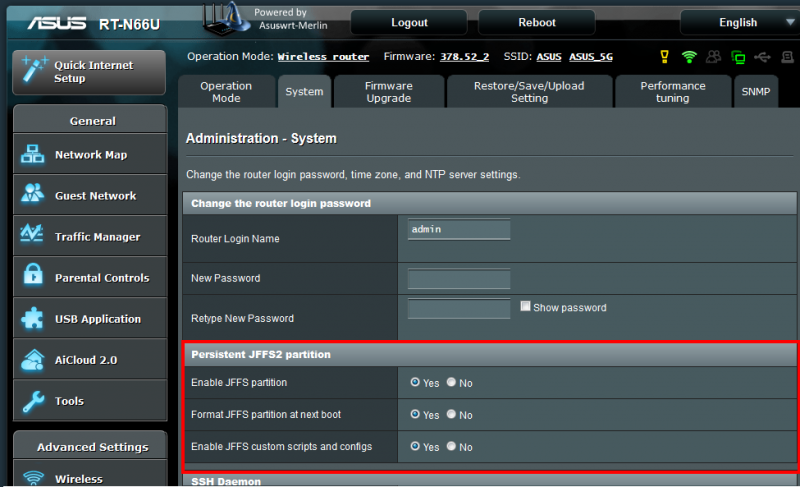
Task: Switch to the Performance tuning tab
Action: (672, 92)
